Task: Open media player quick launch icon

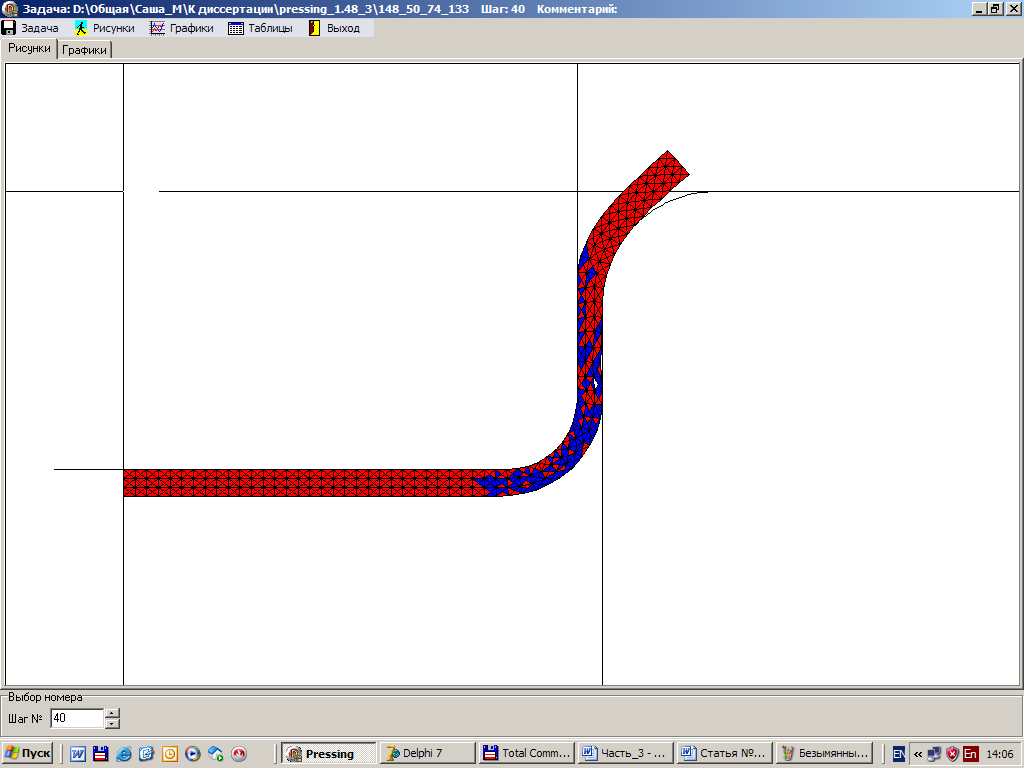Action: pos(193,754)
